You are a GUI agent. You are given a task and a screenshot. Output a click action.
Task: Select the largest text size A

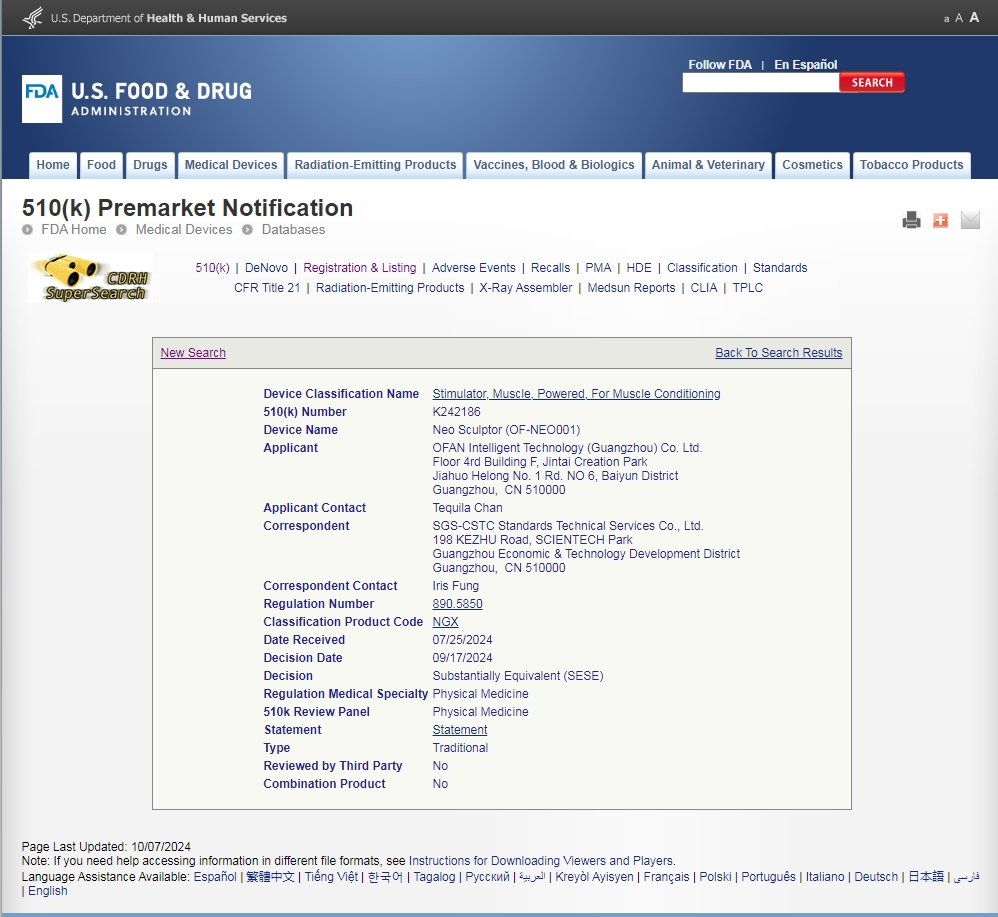pos(974,17)
